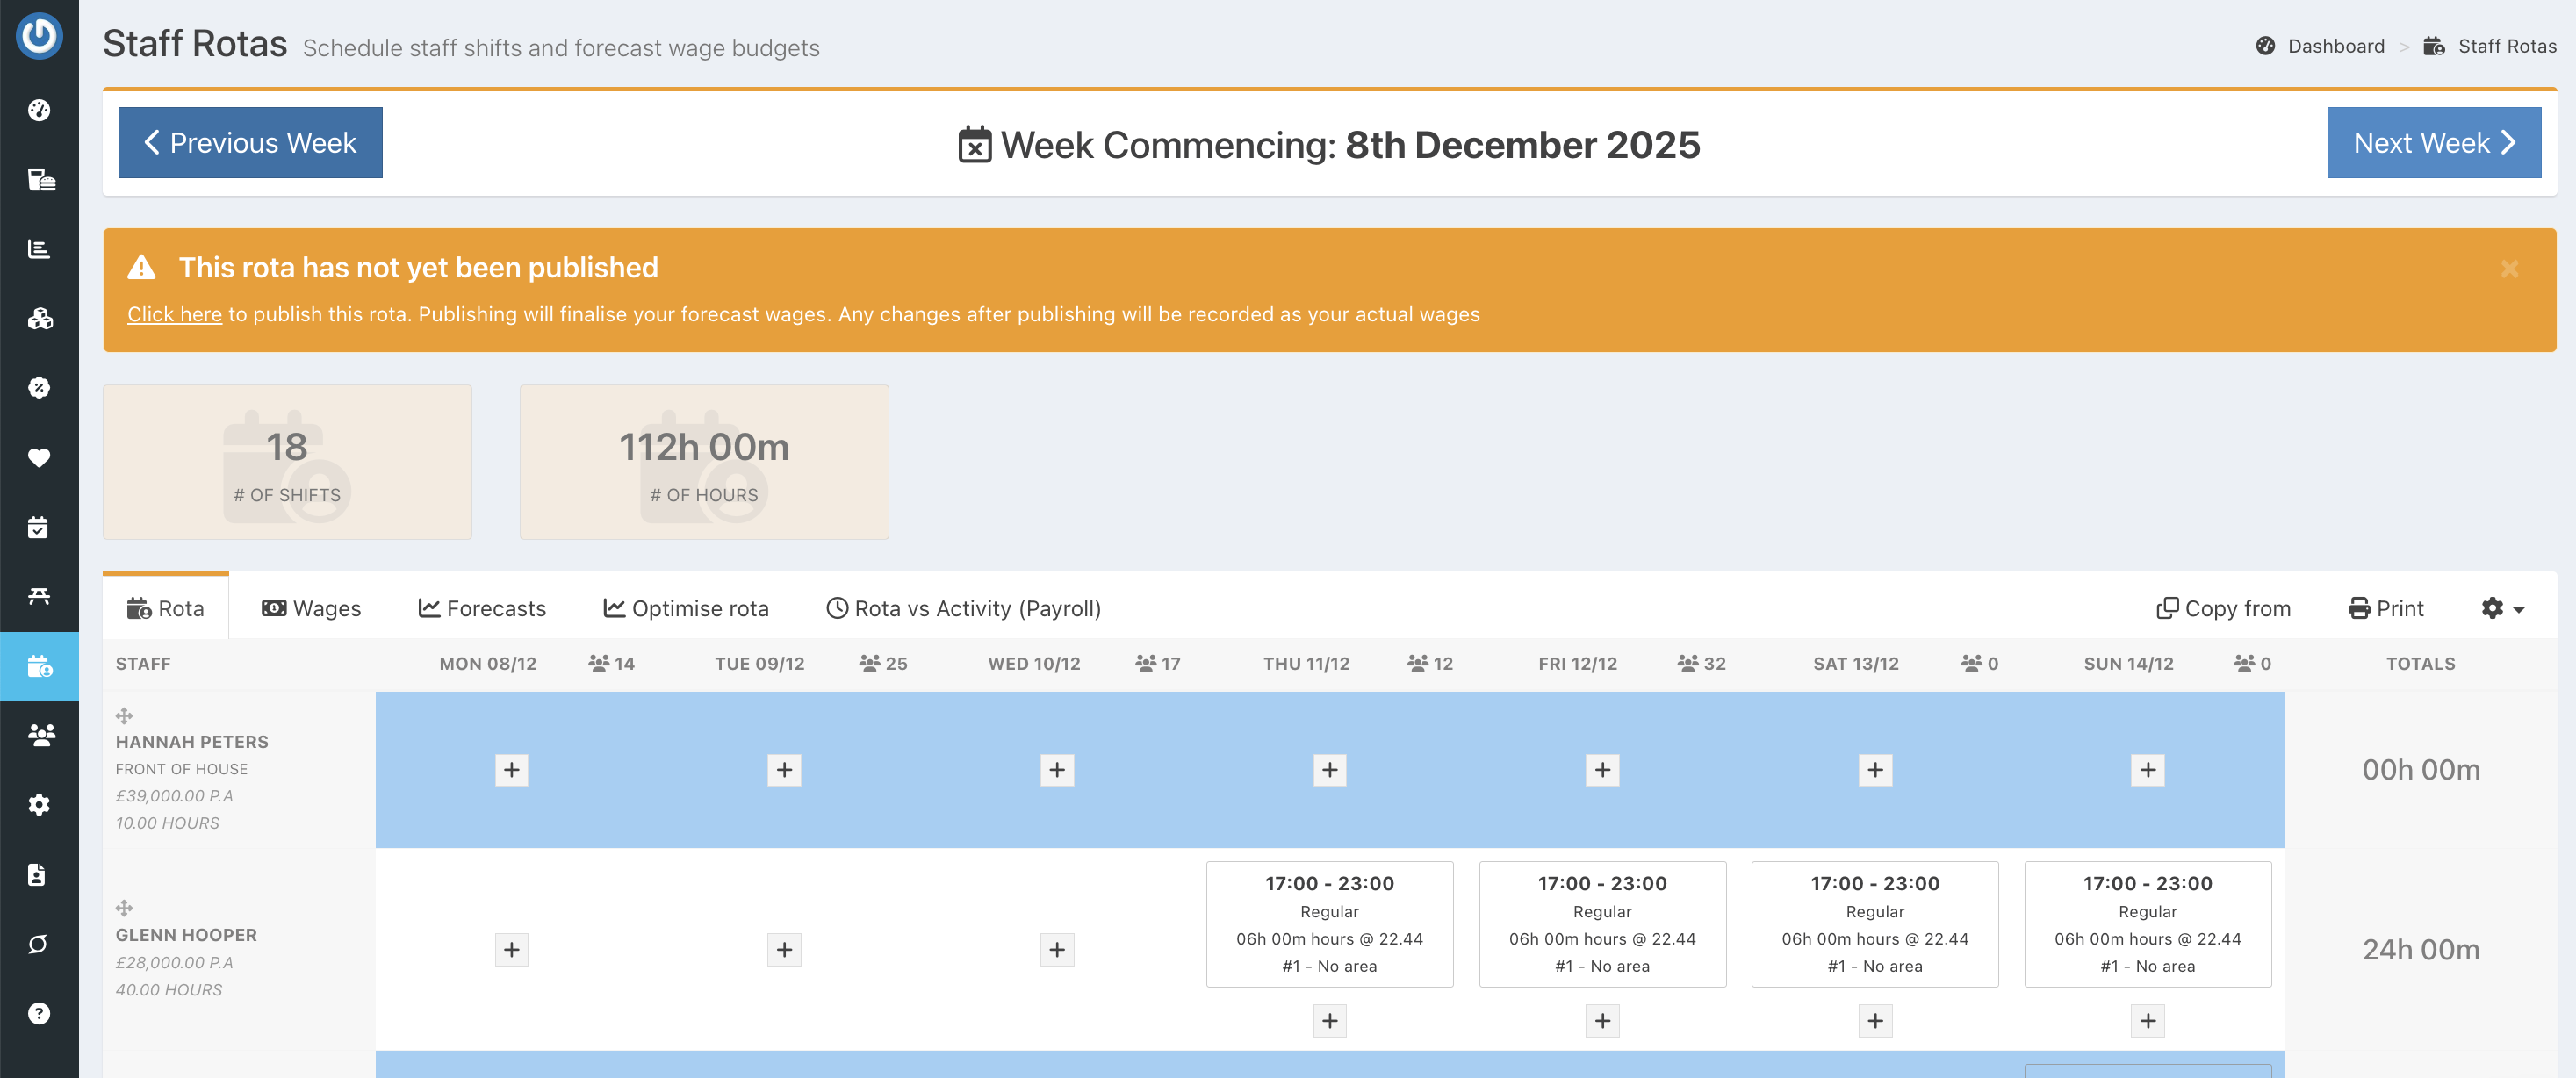
Task: Switch to the Wages tab
Action: pos(311,608)
